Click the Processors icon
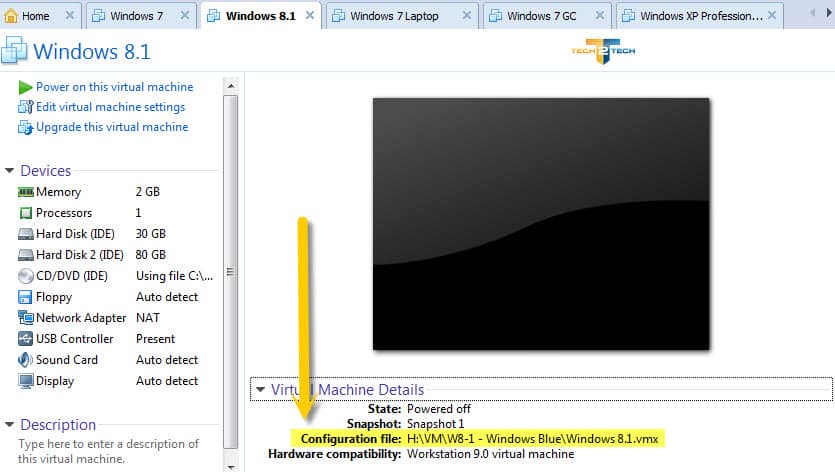This screenshot has height=472, width=835. (x=26, y=213)
